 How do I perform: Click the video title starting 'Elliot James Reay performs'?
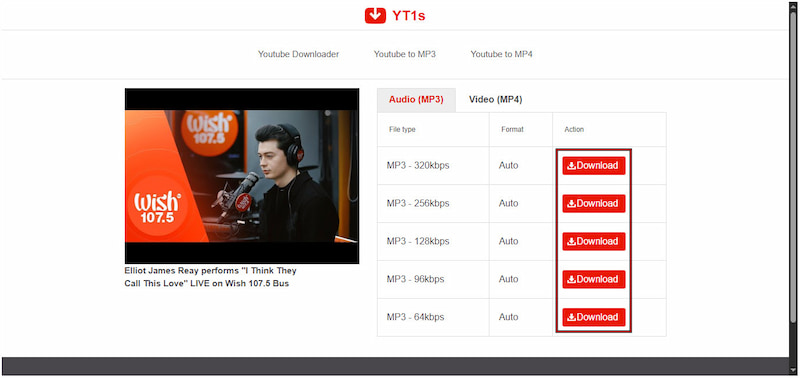click(x=210, y=277)
